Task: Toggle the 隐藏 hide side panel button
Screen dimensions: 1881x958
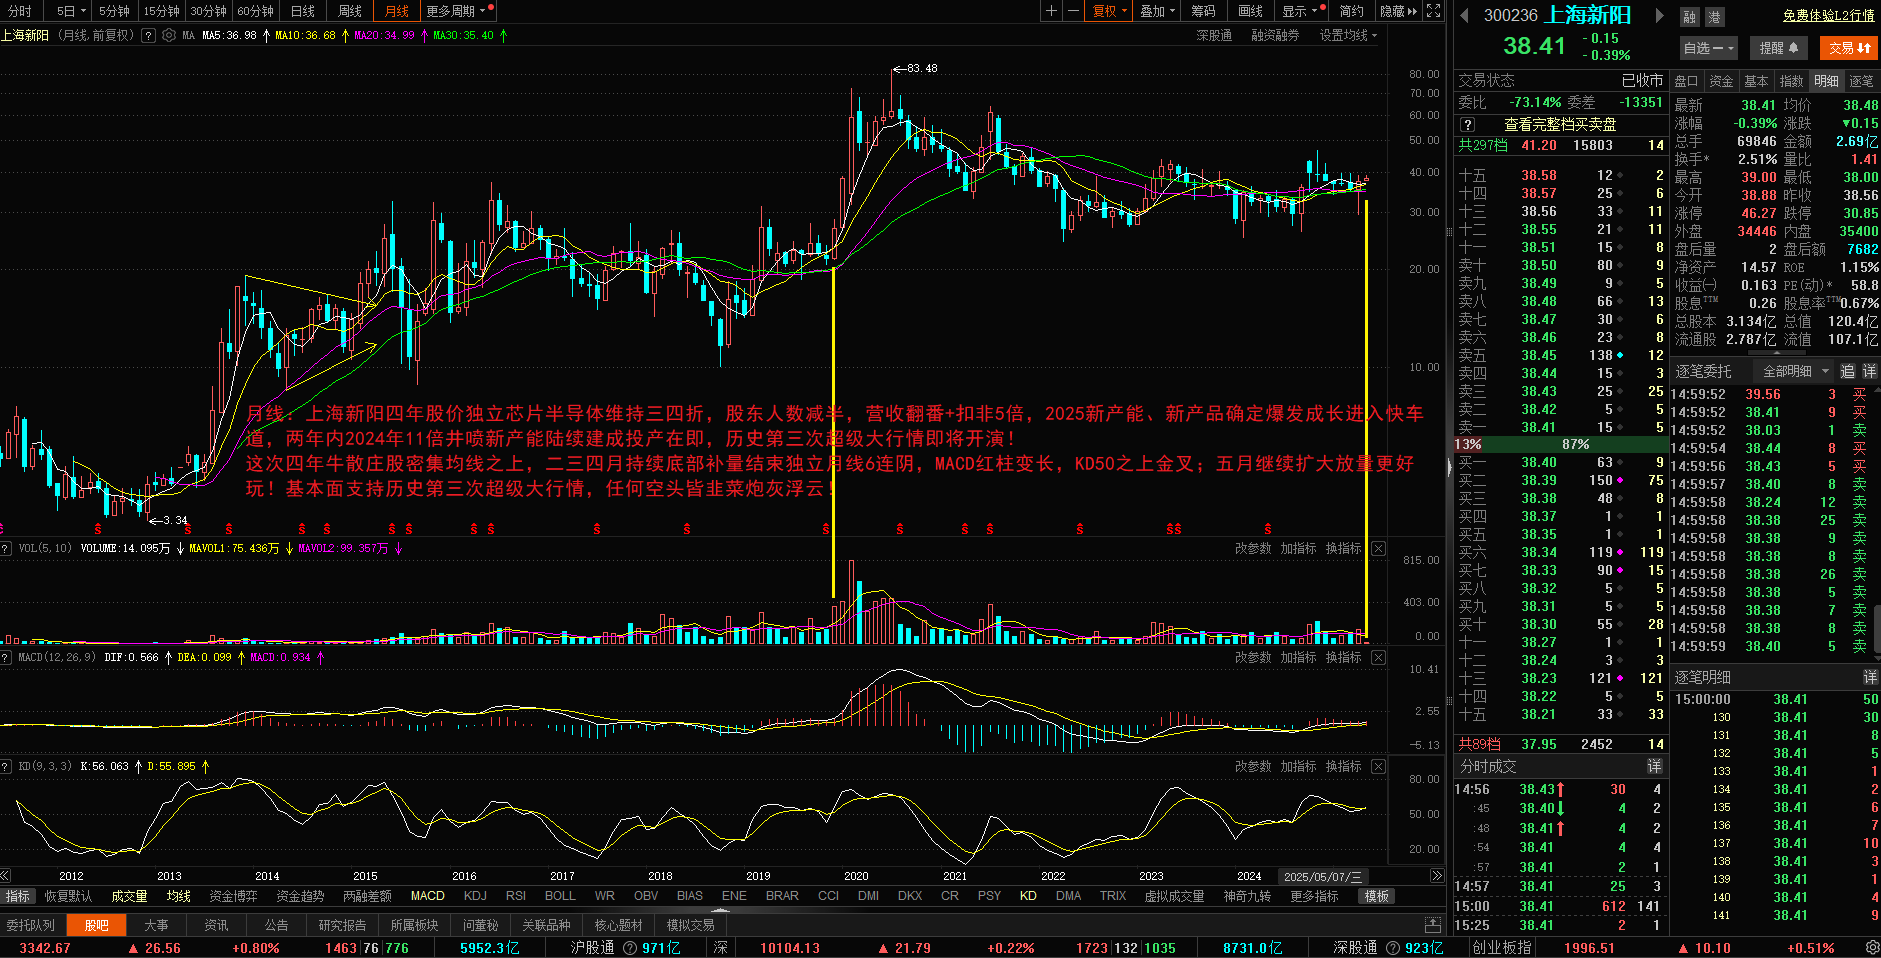Action: tap(1398, 11)
